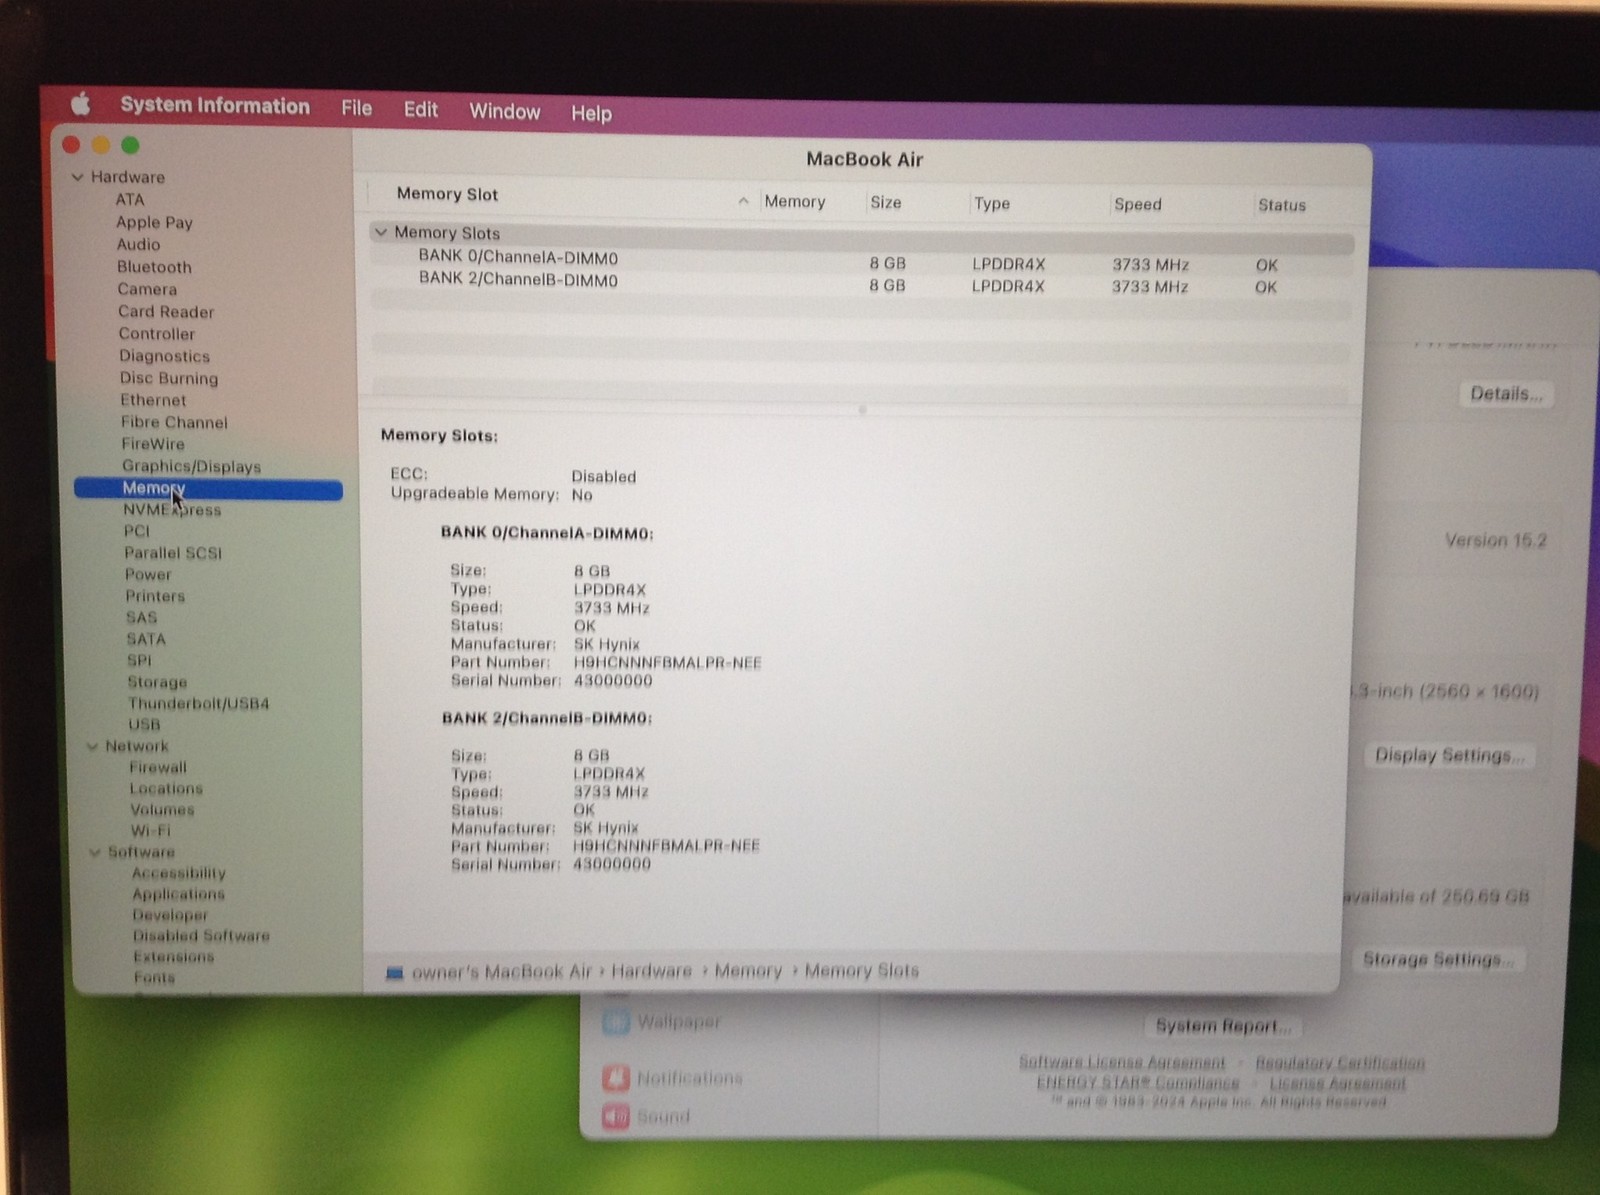1600x1195 pixels.
Task: Collapse the Software section in sidebar
Action: pos(95,852)
